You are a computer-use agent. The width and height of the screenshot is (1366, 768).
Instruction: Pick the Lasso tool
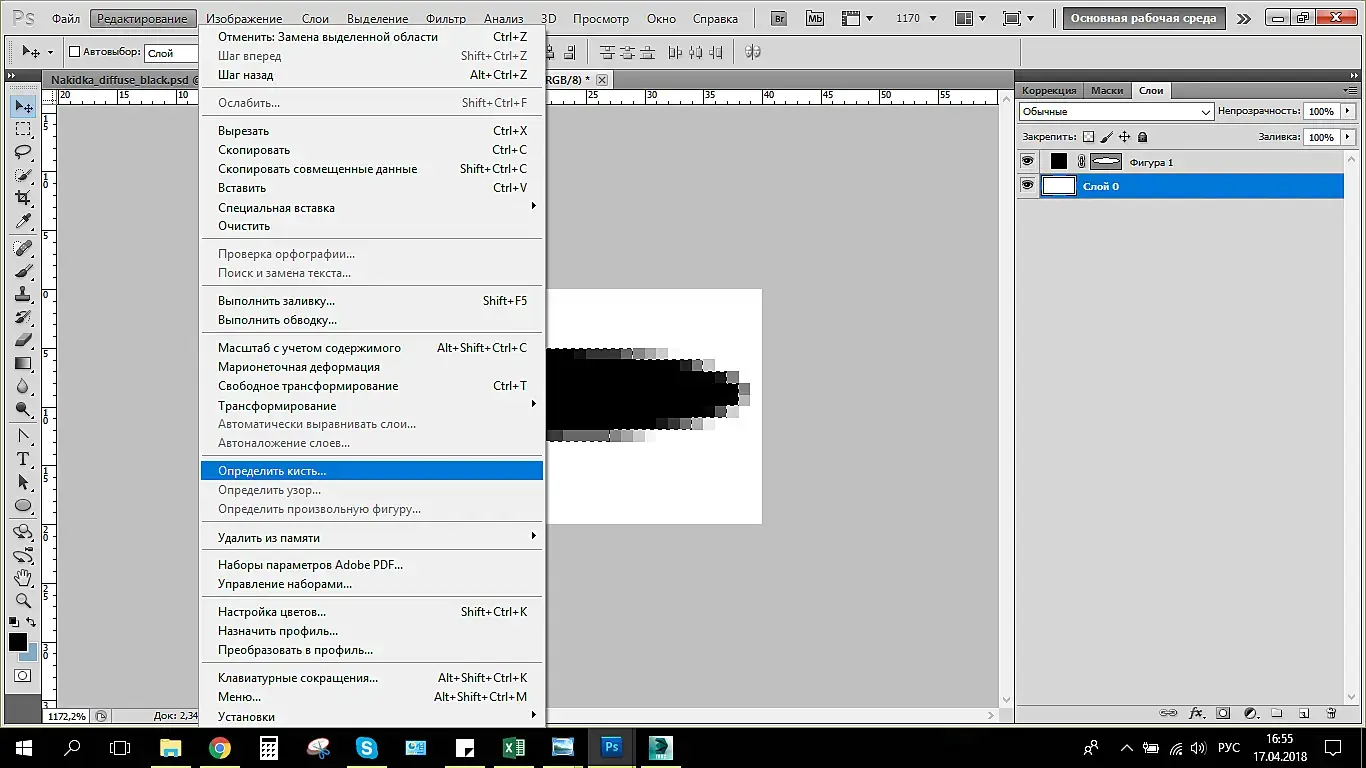(x=23, y=152)
